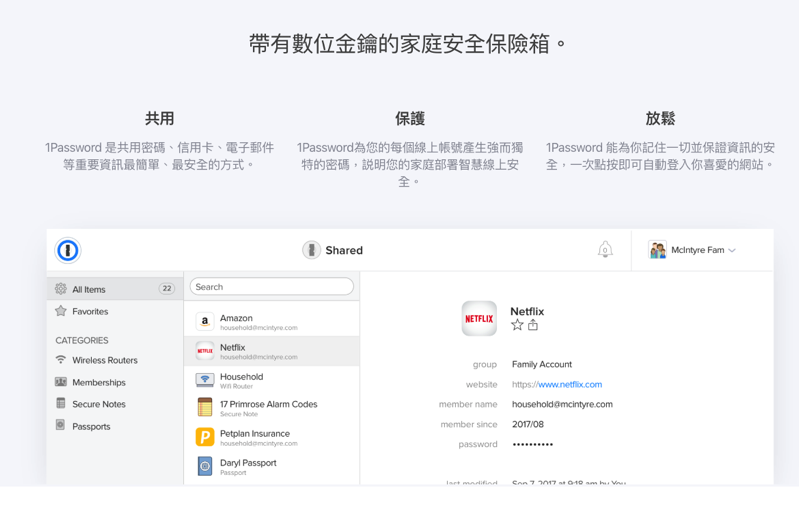Click the 2017/08 member since value
799x514 pixels.
[528, 424]
